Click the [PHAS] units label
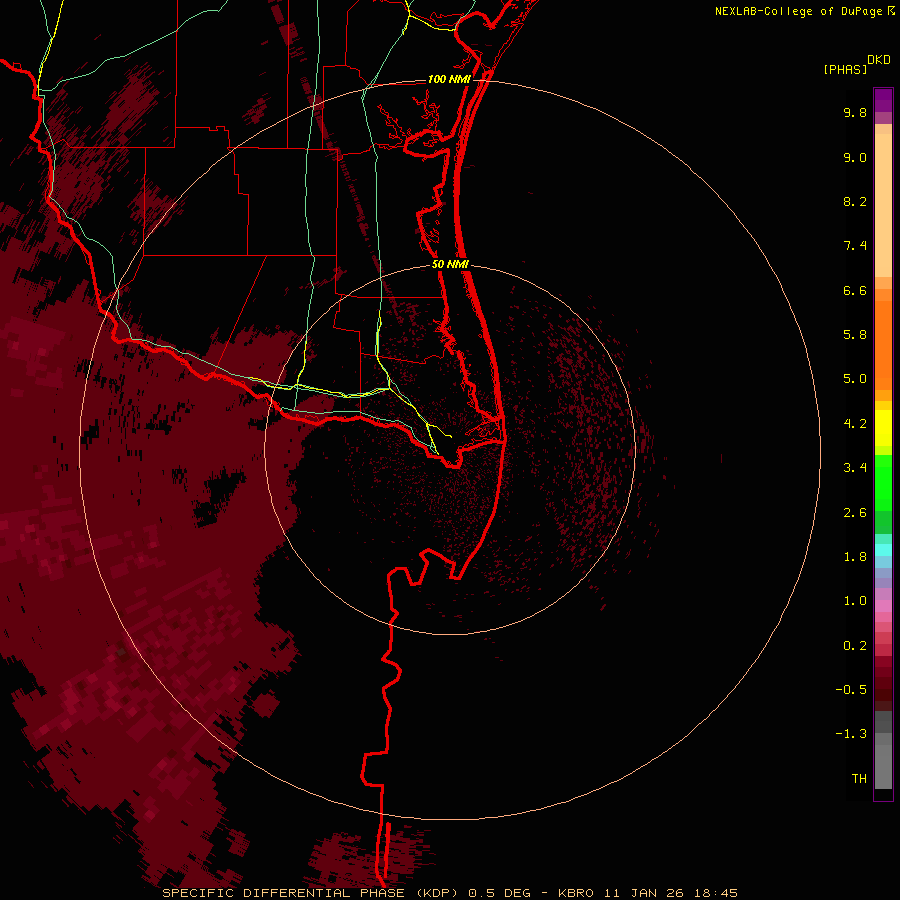The width and height of the screenshot is (900, 900). [x=845, y=69]
